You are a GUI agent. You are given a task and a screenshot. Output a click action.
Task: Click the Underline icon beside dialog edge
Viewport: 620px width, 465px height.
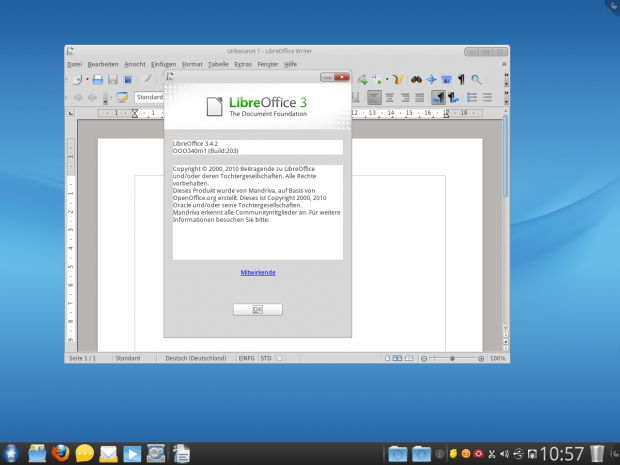pyautogui.click(x=355, y=97)
